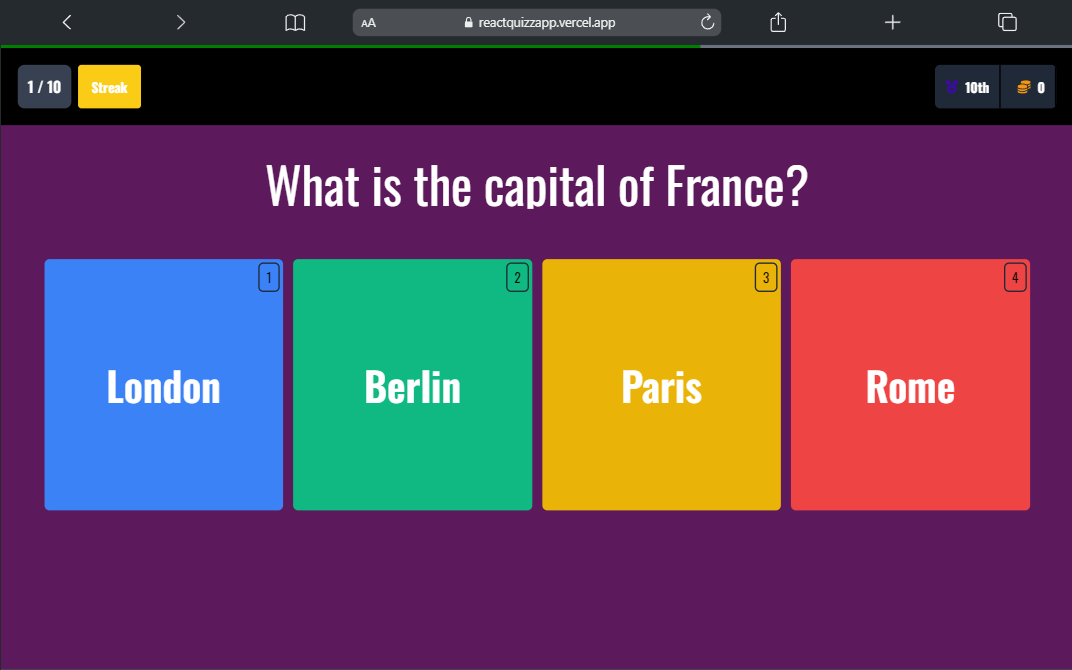The width and height of the screenshot is (1072, 670).
Task: Click the back navigation arrow
Action: (67, 22)
